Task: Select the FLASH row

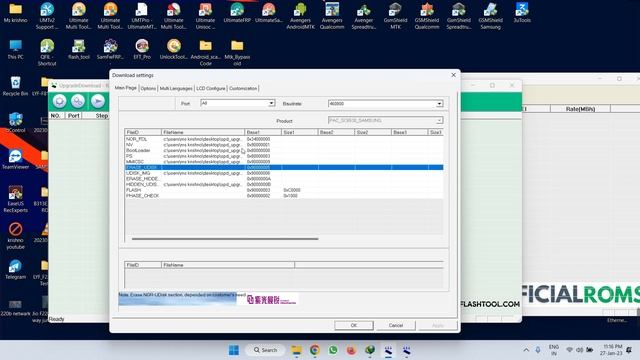Action: pos(284,190)
